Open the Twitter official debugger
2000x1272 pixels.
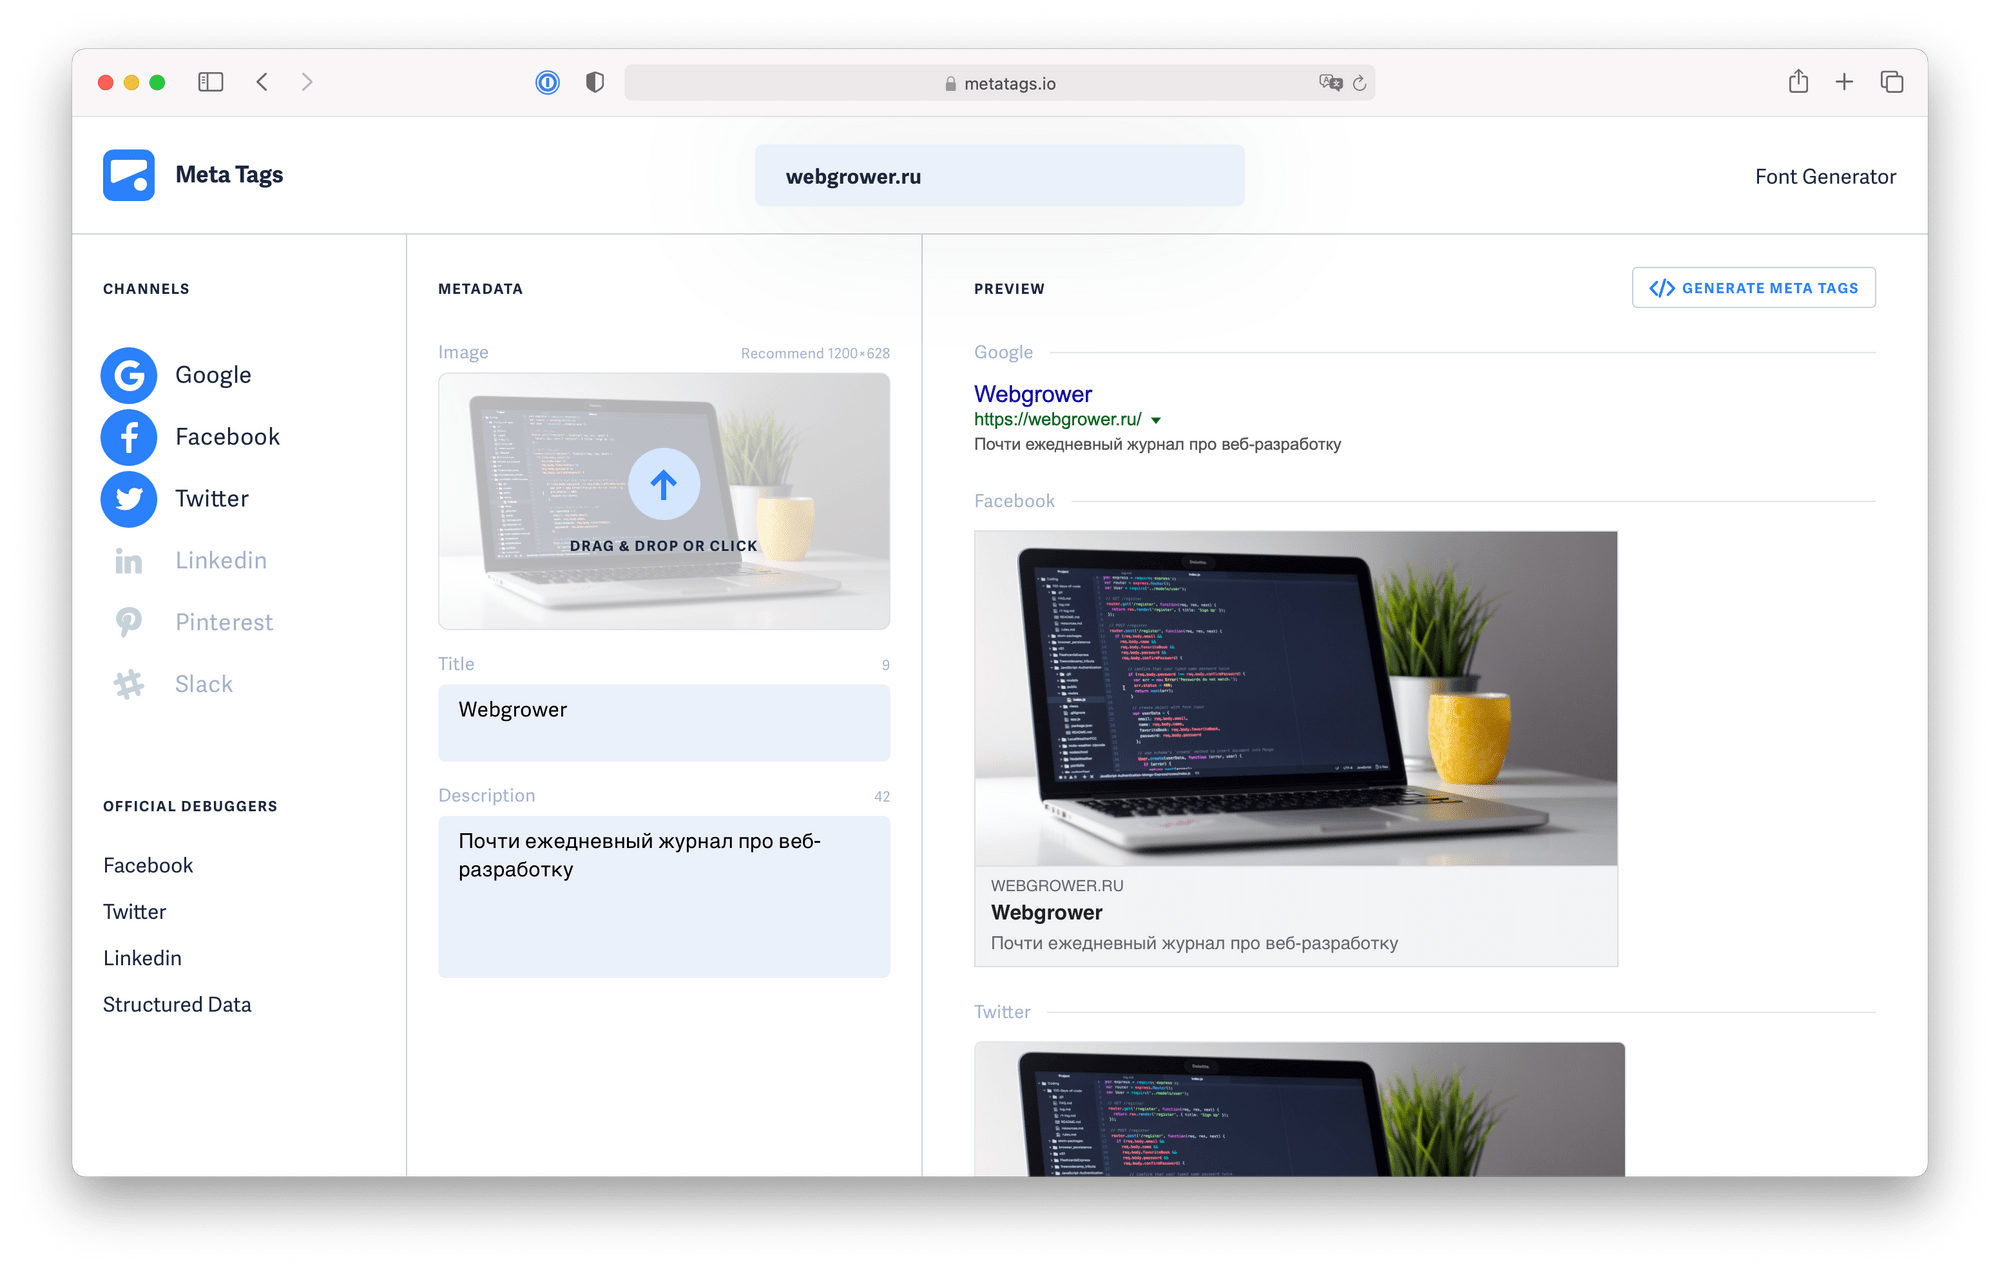click(x=134, y=911)
